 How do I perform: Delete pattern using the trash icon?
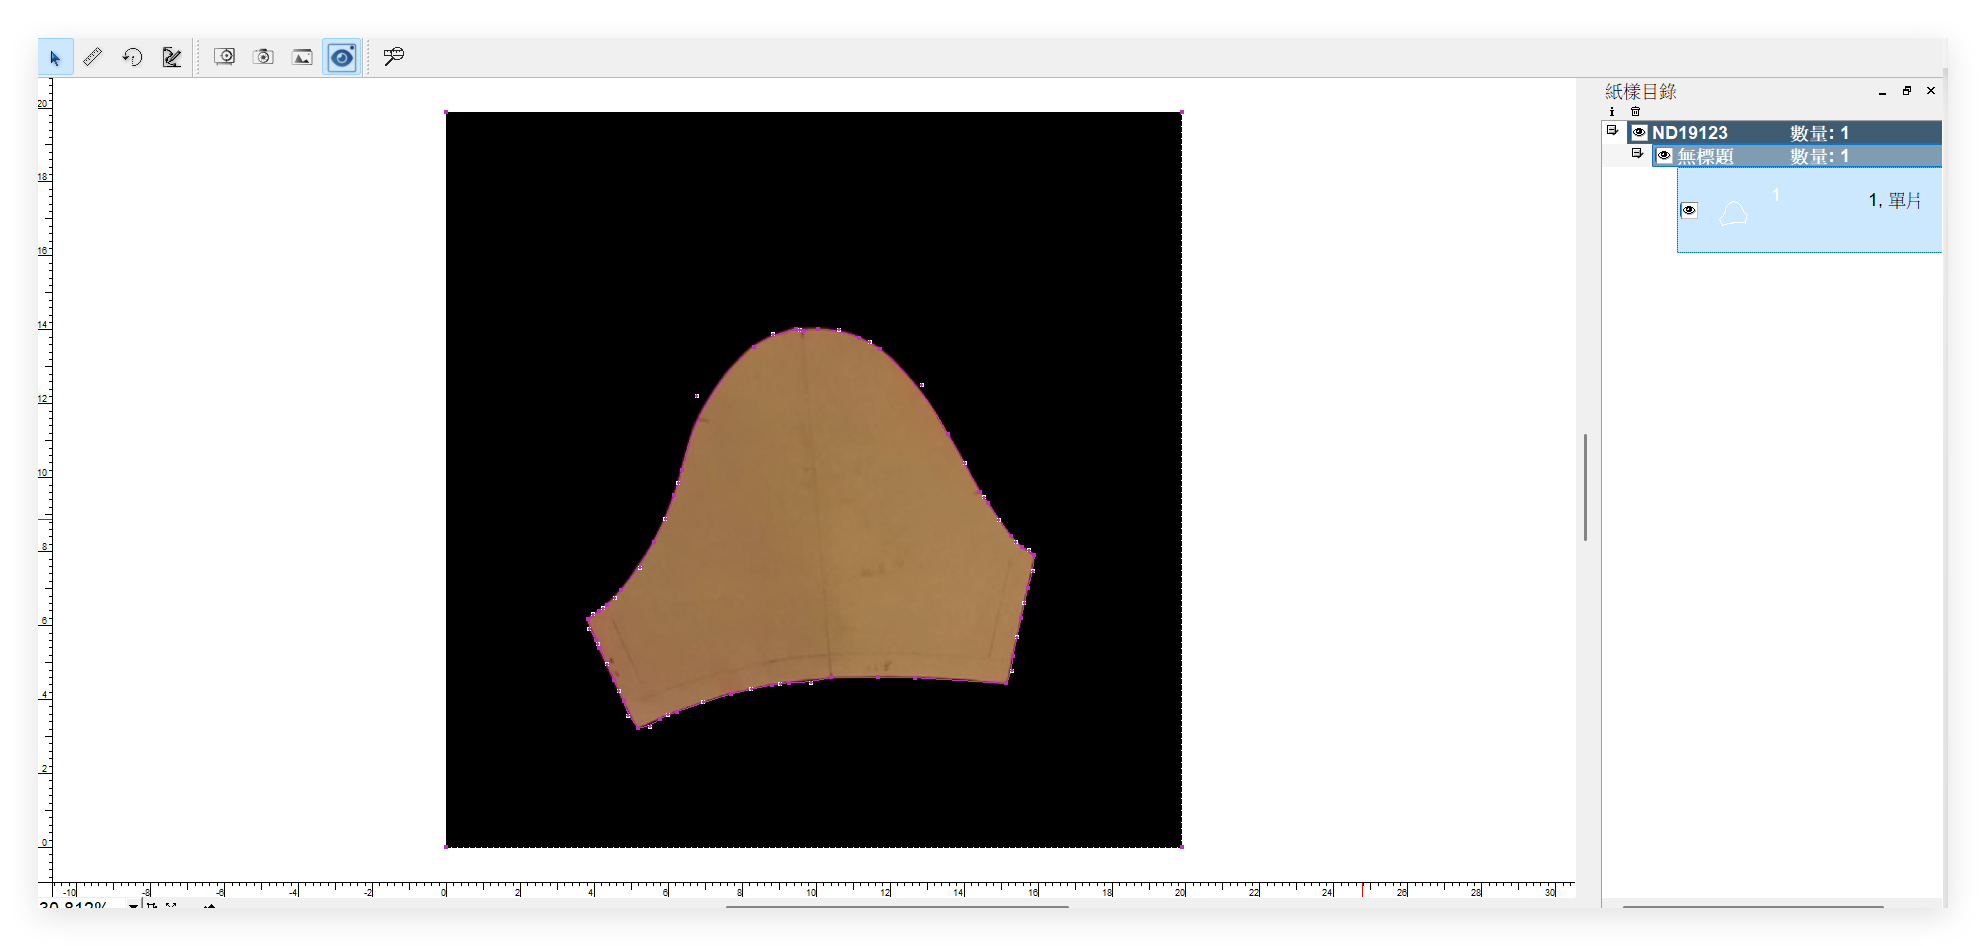(1636, 112)
